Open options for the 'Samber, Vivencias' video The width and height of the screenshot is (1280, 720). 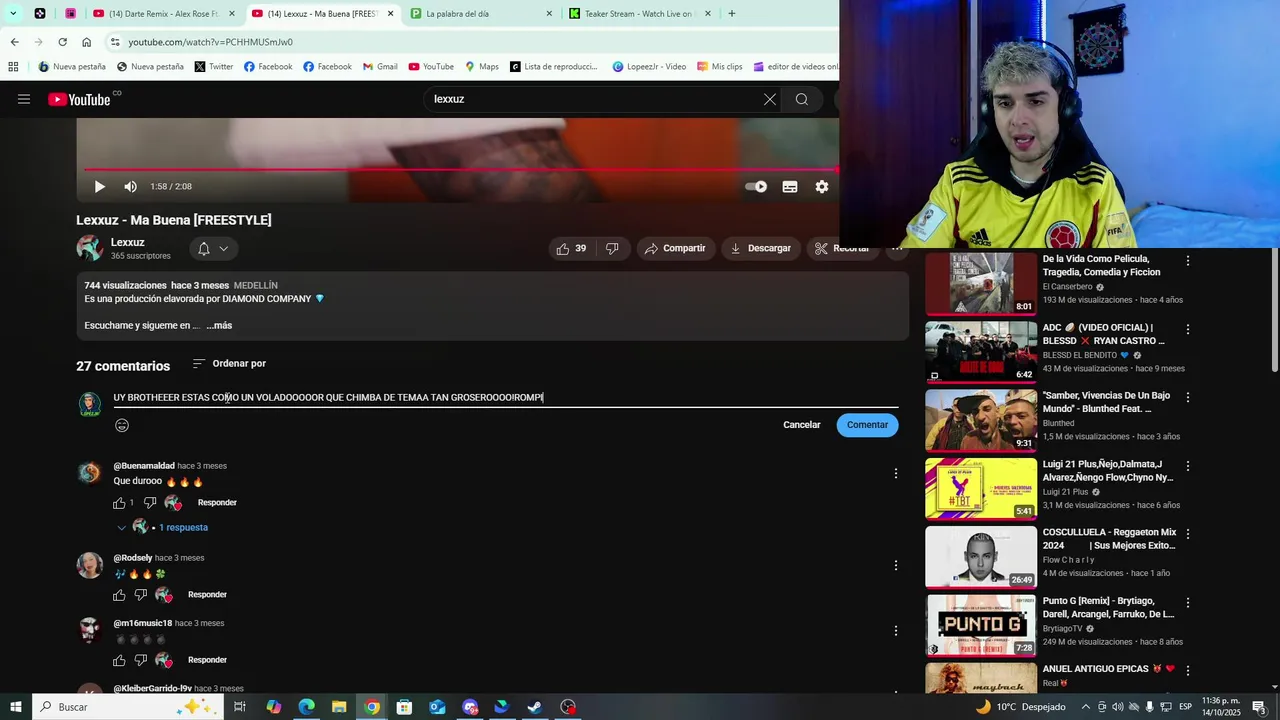[1188, 398]
